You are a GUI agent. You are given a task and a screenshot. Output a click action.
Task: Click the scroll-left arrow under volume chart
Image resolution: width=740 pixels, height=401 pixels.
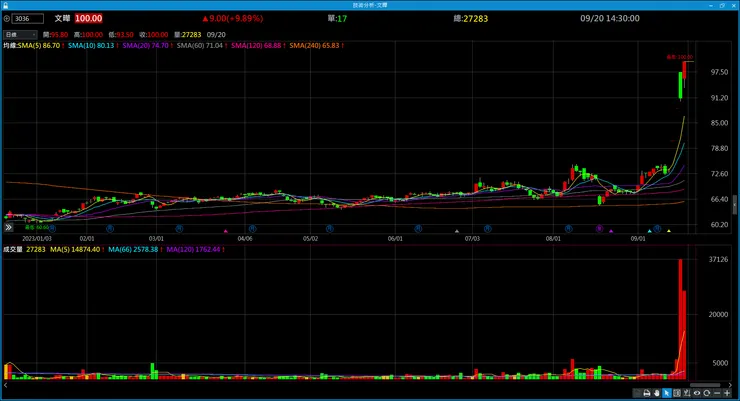coord(5,385)
